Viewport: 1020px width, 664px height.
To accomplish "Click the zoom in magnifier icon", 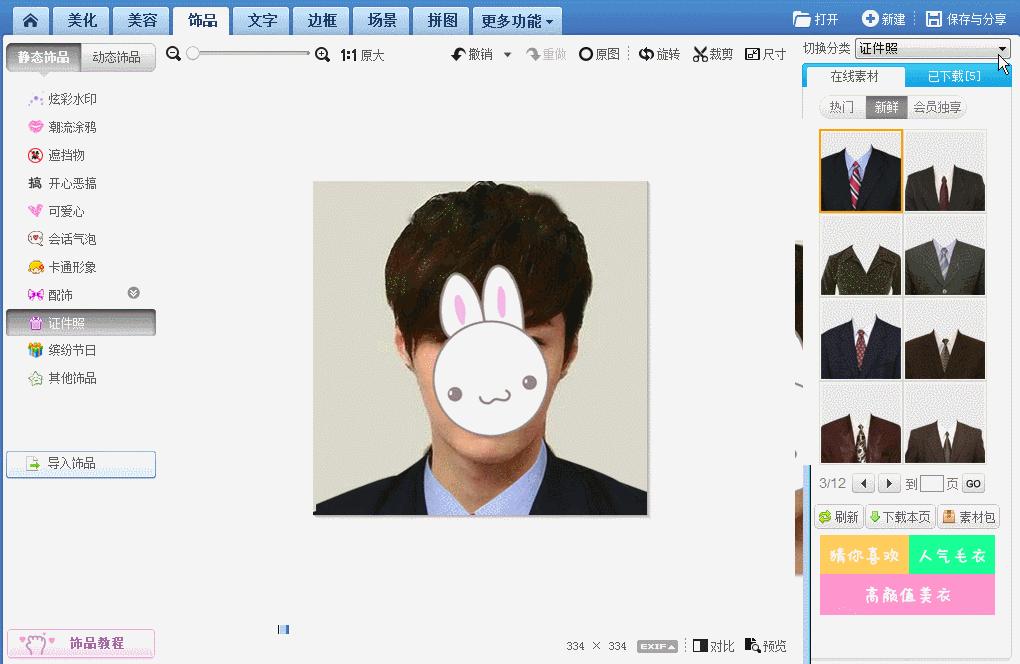I will (322, 55).
